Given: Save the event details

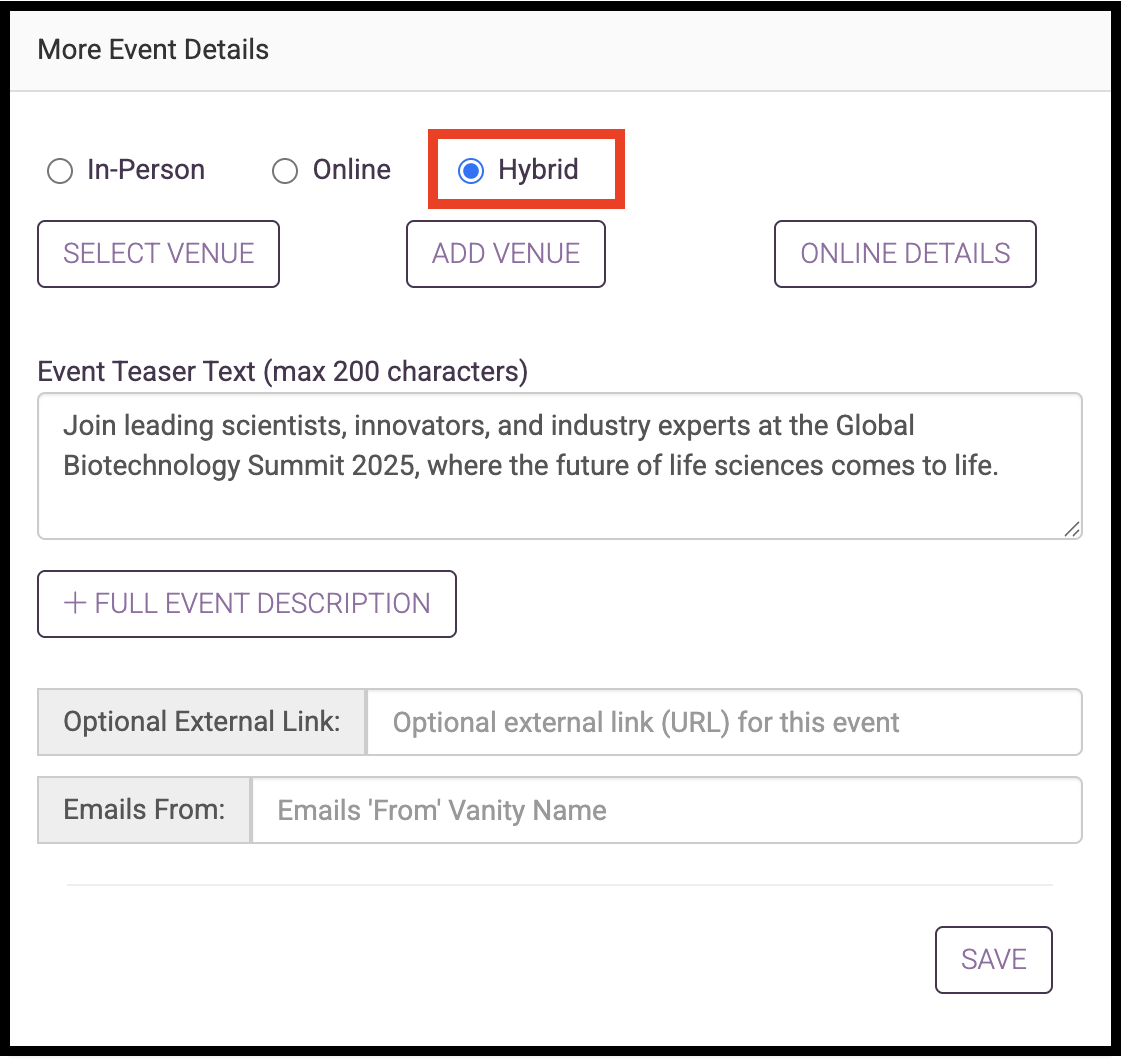Looking at the screenshot, I should [994, 960].
